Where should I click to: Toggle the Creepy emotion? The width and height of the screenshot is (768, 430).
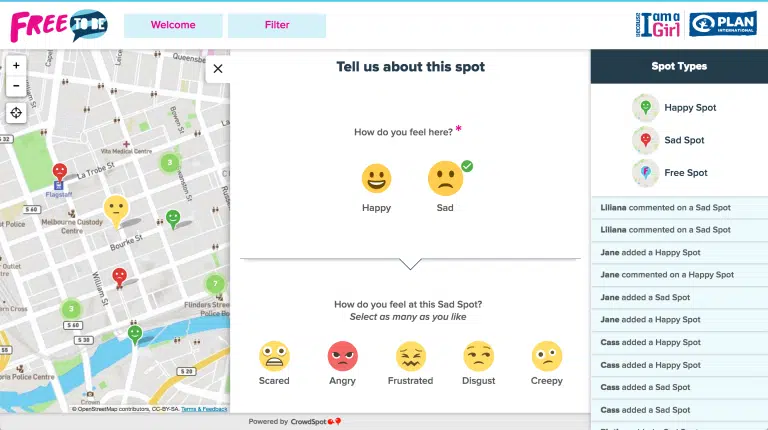pos(547,356)
